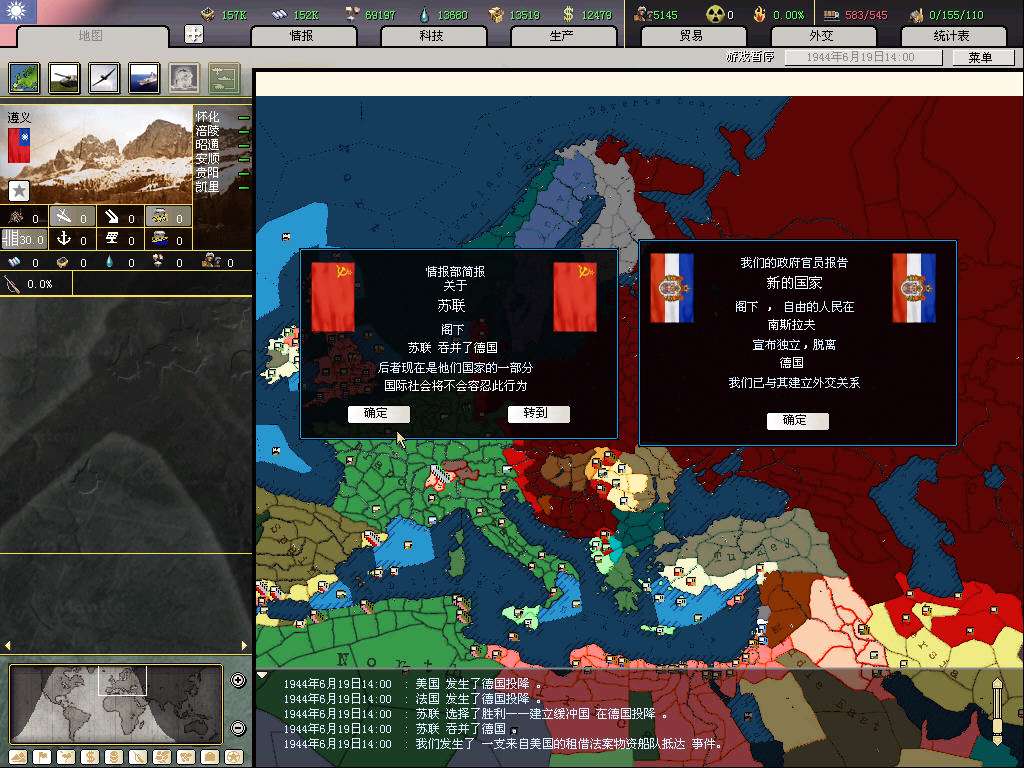Adjust the message log scroll slider
Viewport: 1024px width, 768px height.
pos(997,711)
